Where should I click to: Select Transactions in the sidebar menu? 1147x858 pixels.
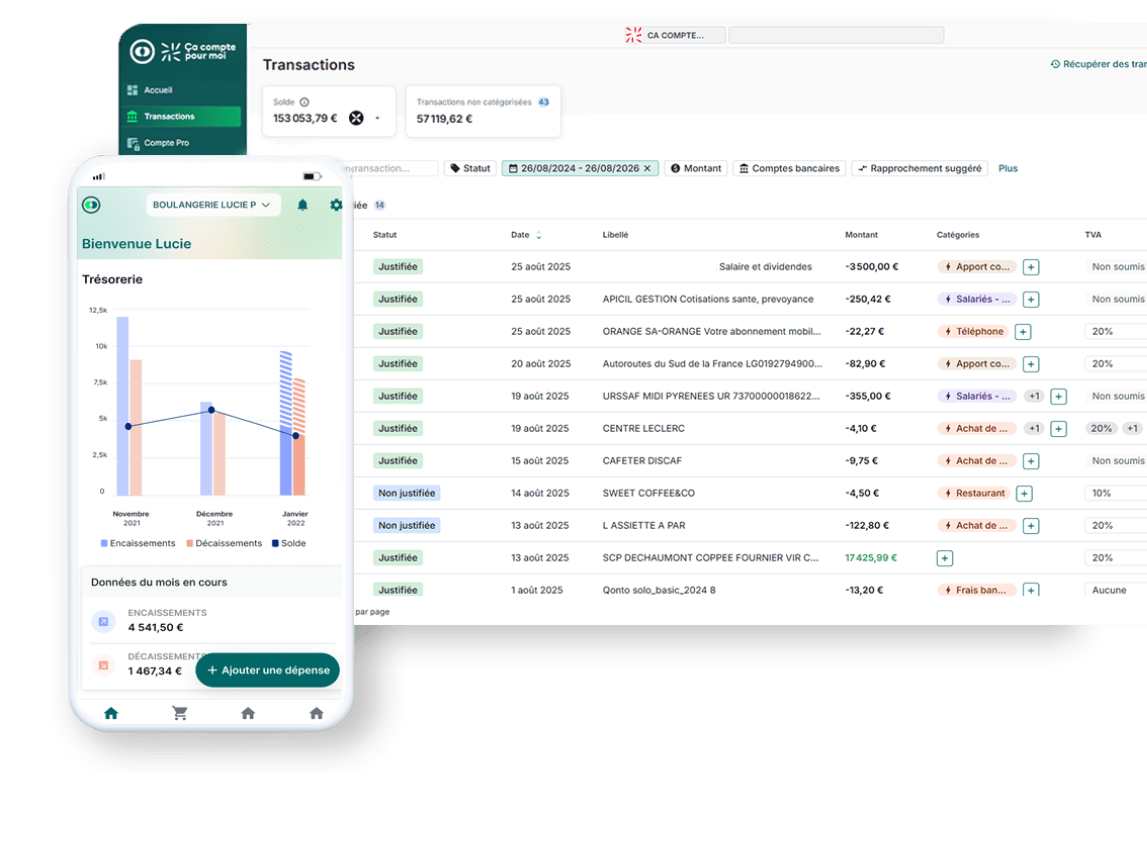[169, 117]
